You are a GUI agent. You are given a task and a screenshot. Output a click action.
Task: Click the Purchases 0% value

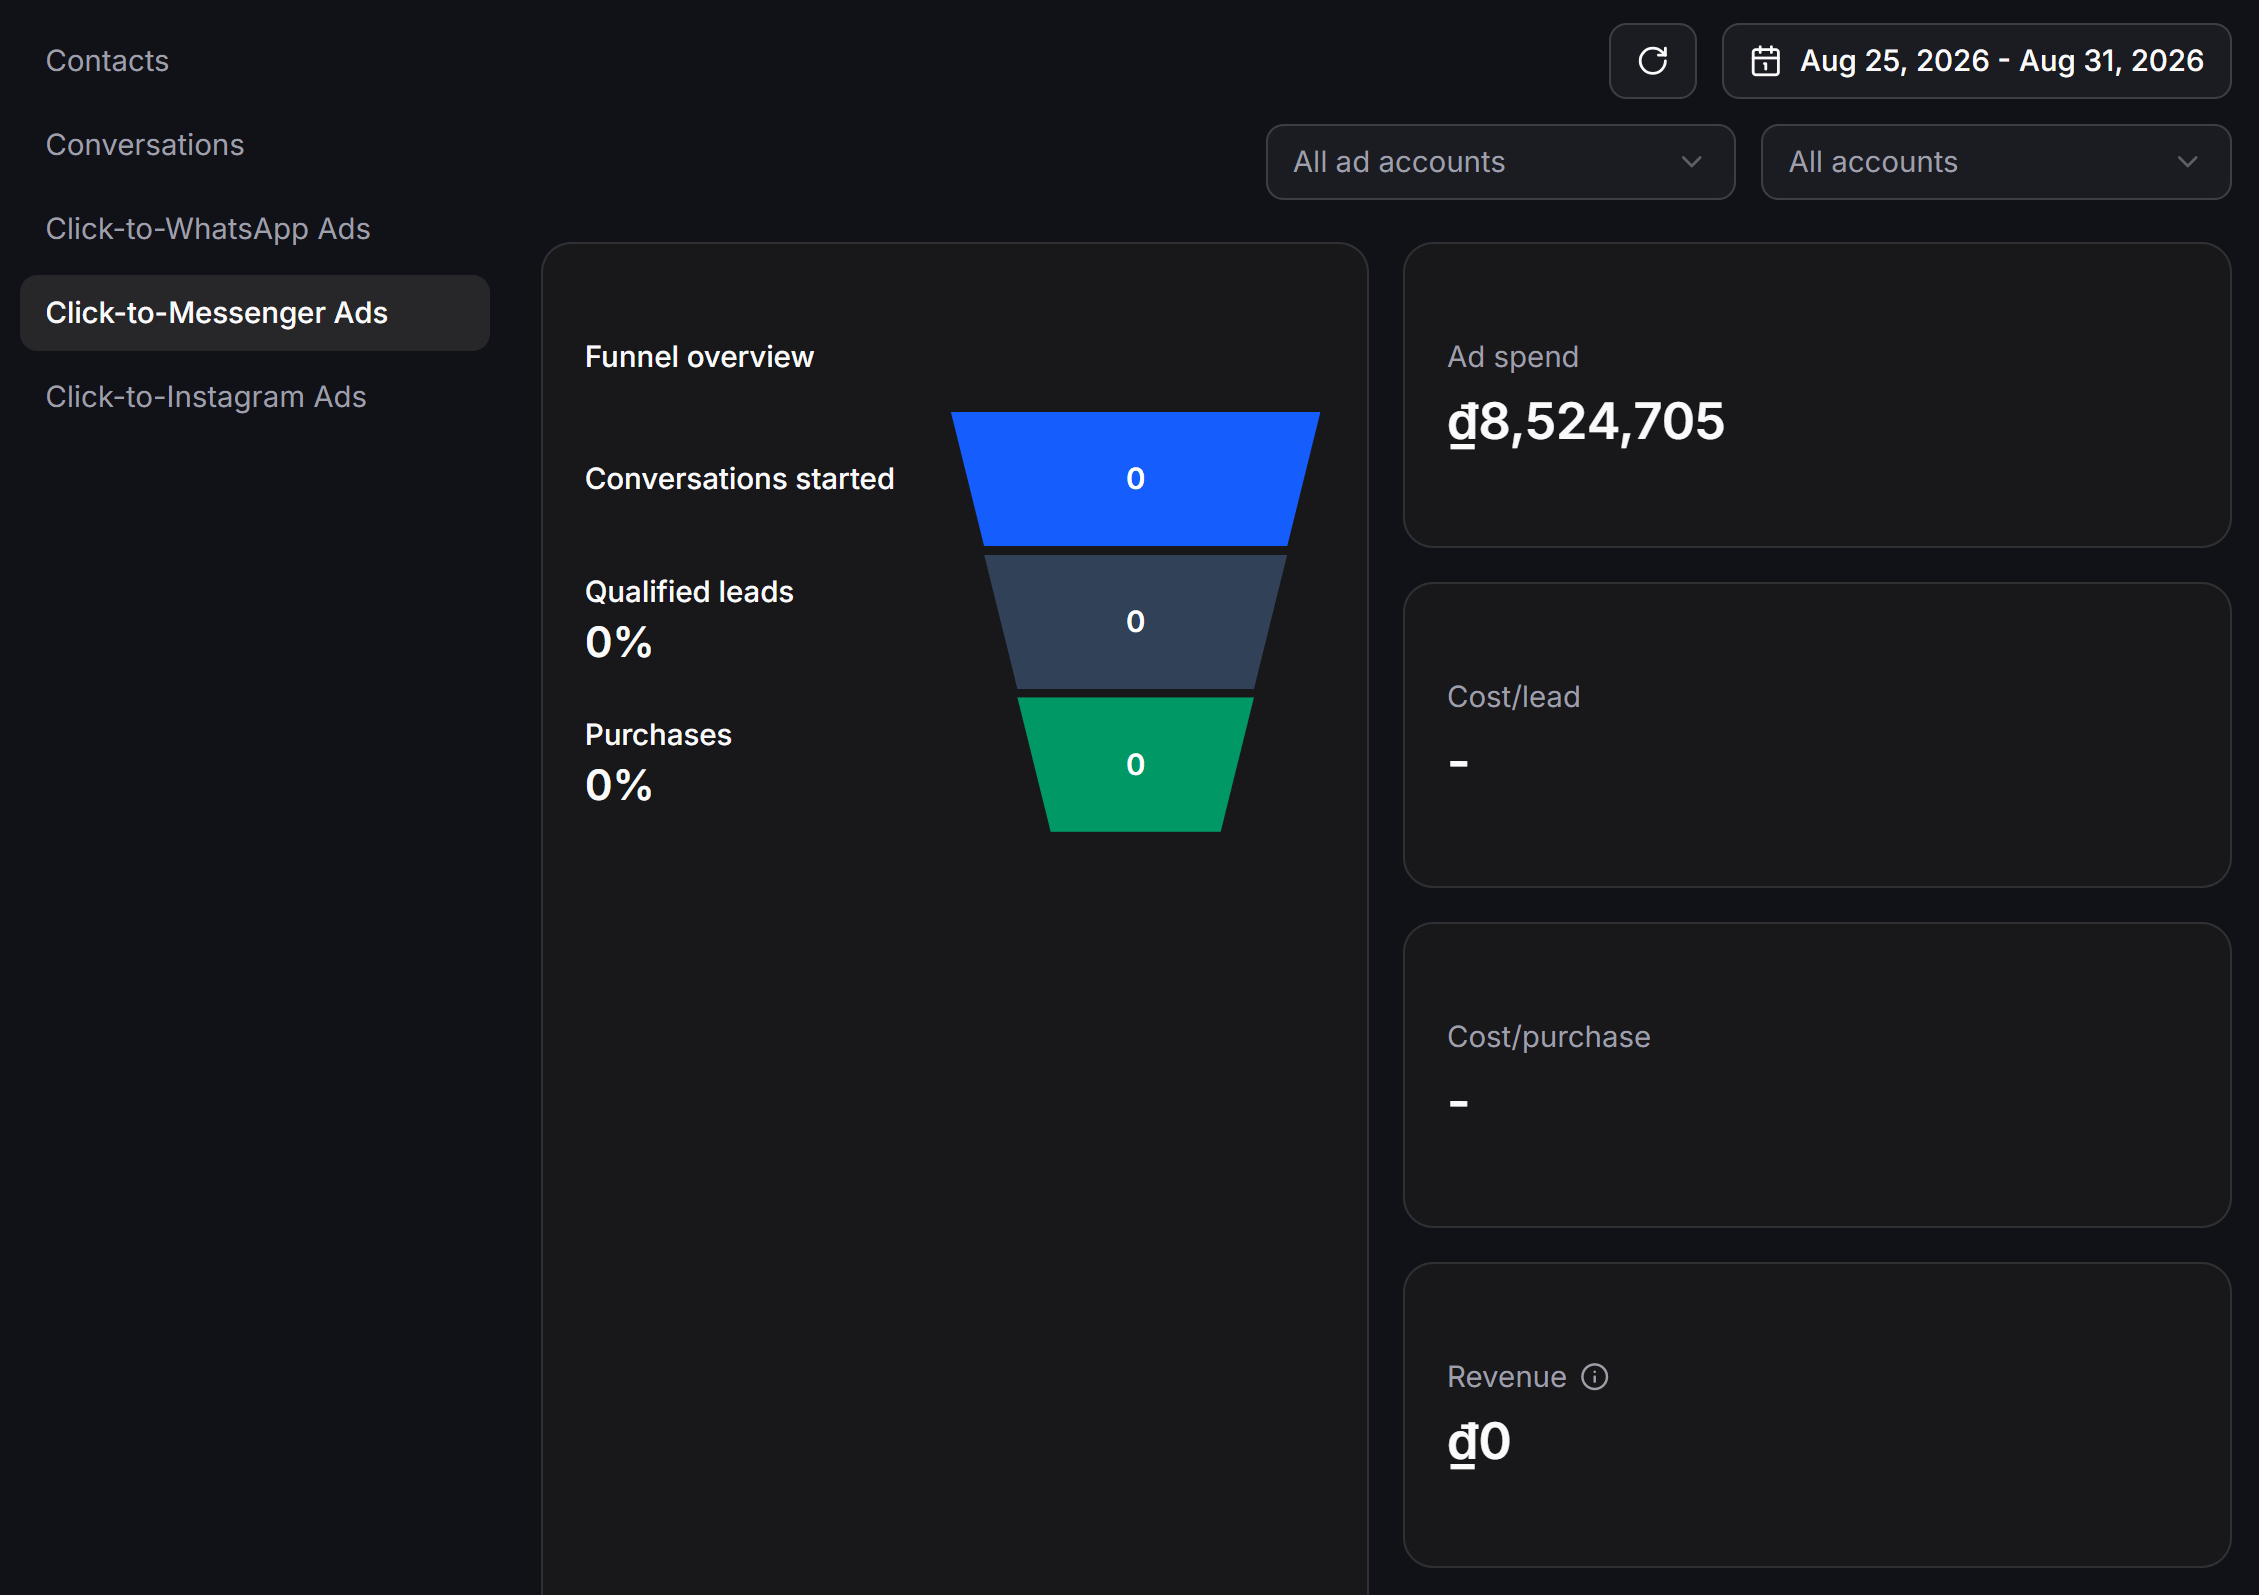[618, 785]
